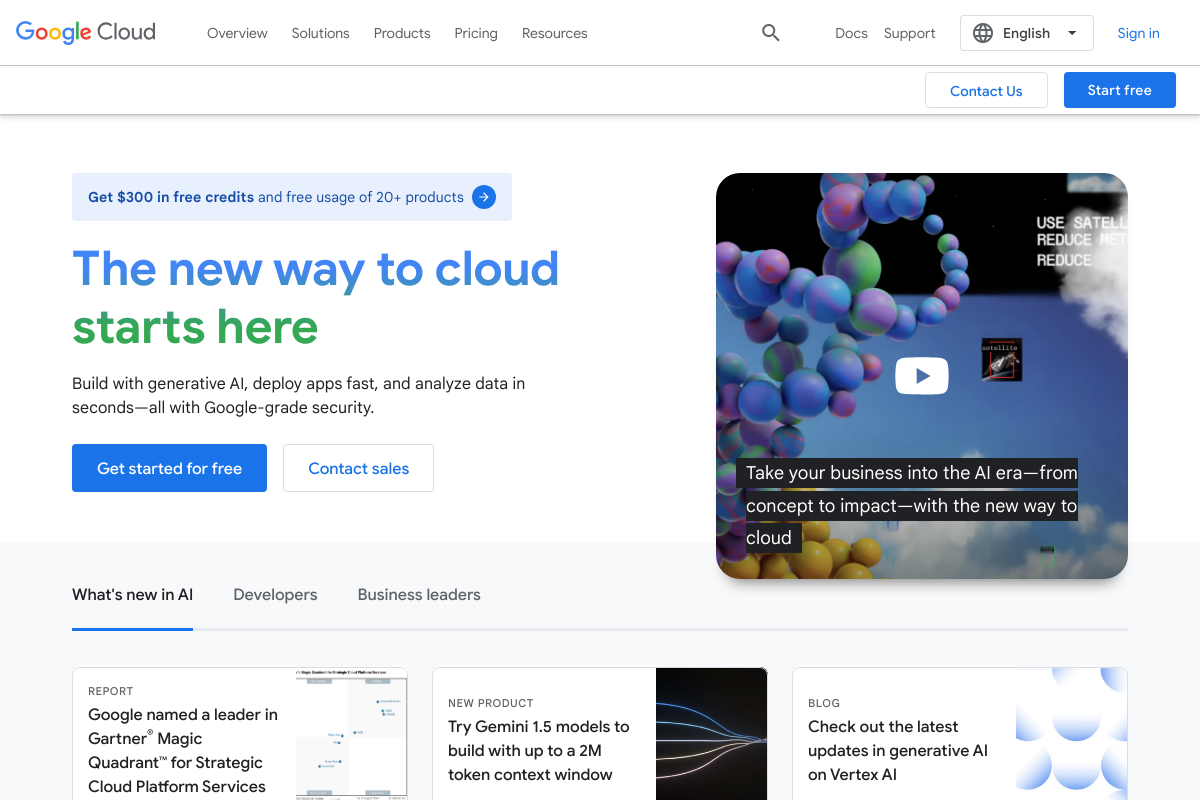
Task: Open the Support link
Action: [910, 33]
